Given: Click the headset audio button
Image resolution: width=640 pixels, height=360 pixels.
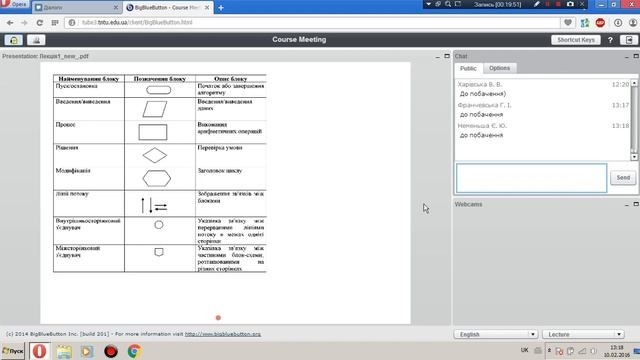Looking at the screenshot, I should pyautogui.click(x=13, y=40).
